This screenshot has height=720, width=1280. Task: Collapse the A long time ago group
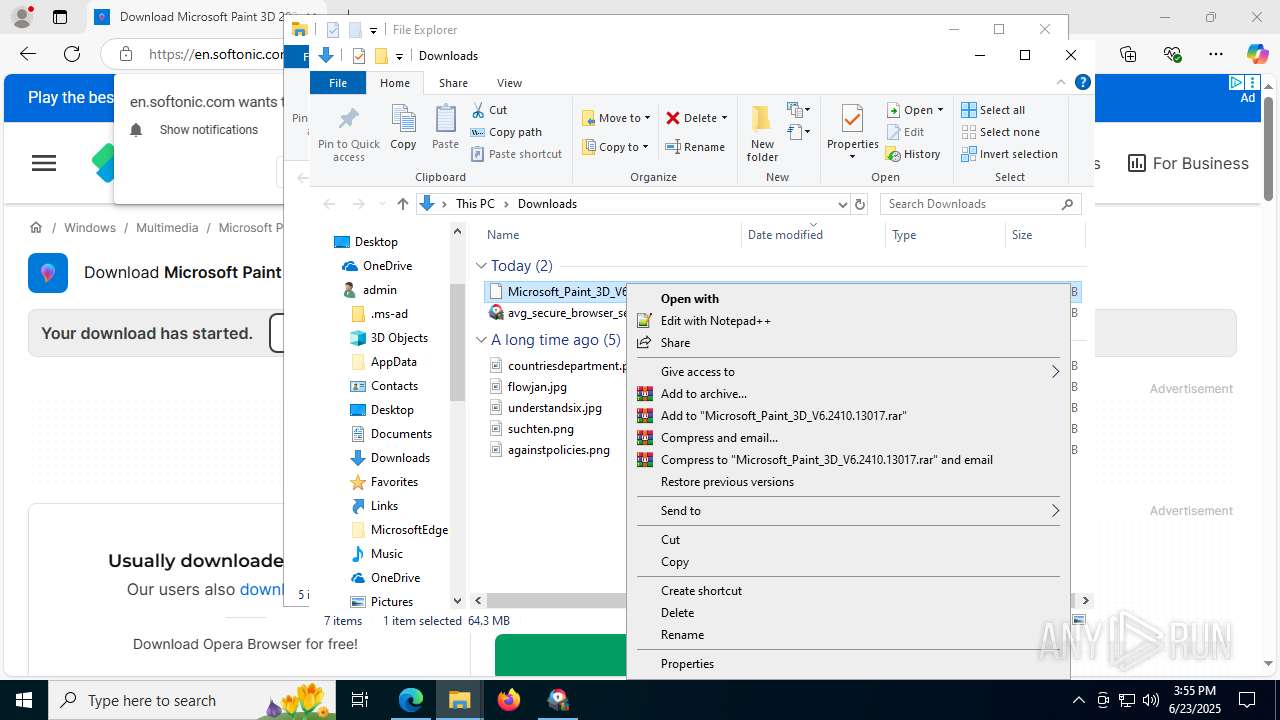point(482,340)
